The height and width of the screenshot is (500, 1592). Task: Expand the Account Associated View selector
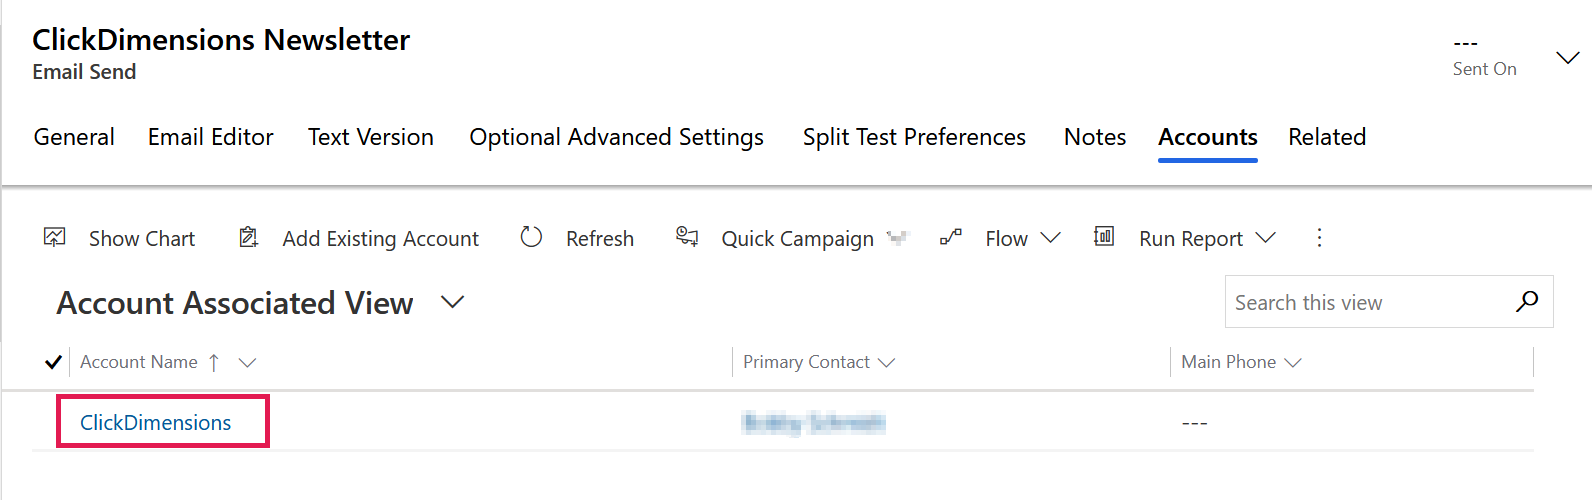pos(453,302)
